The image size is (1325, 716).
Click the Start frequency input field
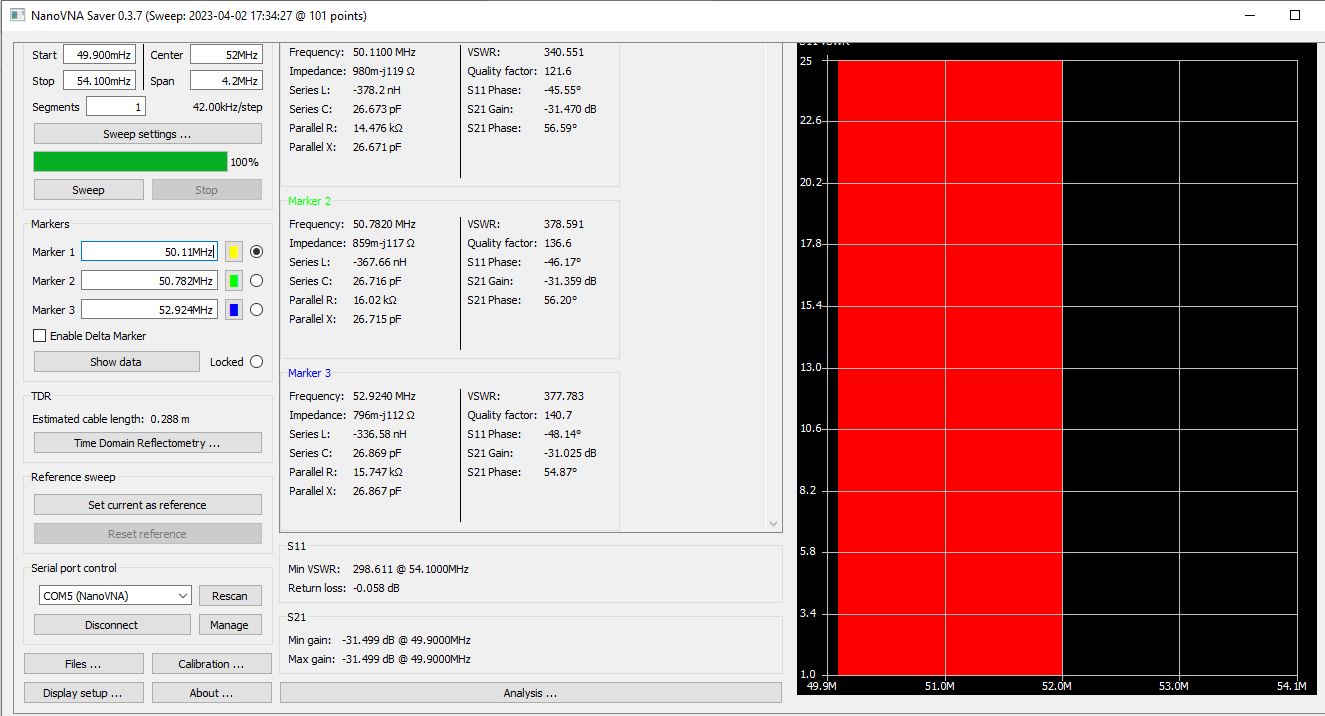click(99, 55)
